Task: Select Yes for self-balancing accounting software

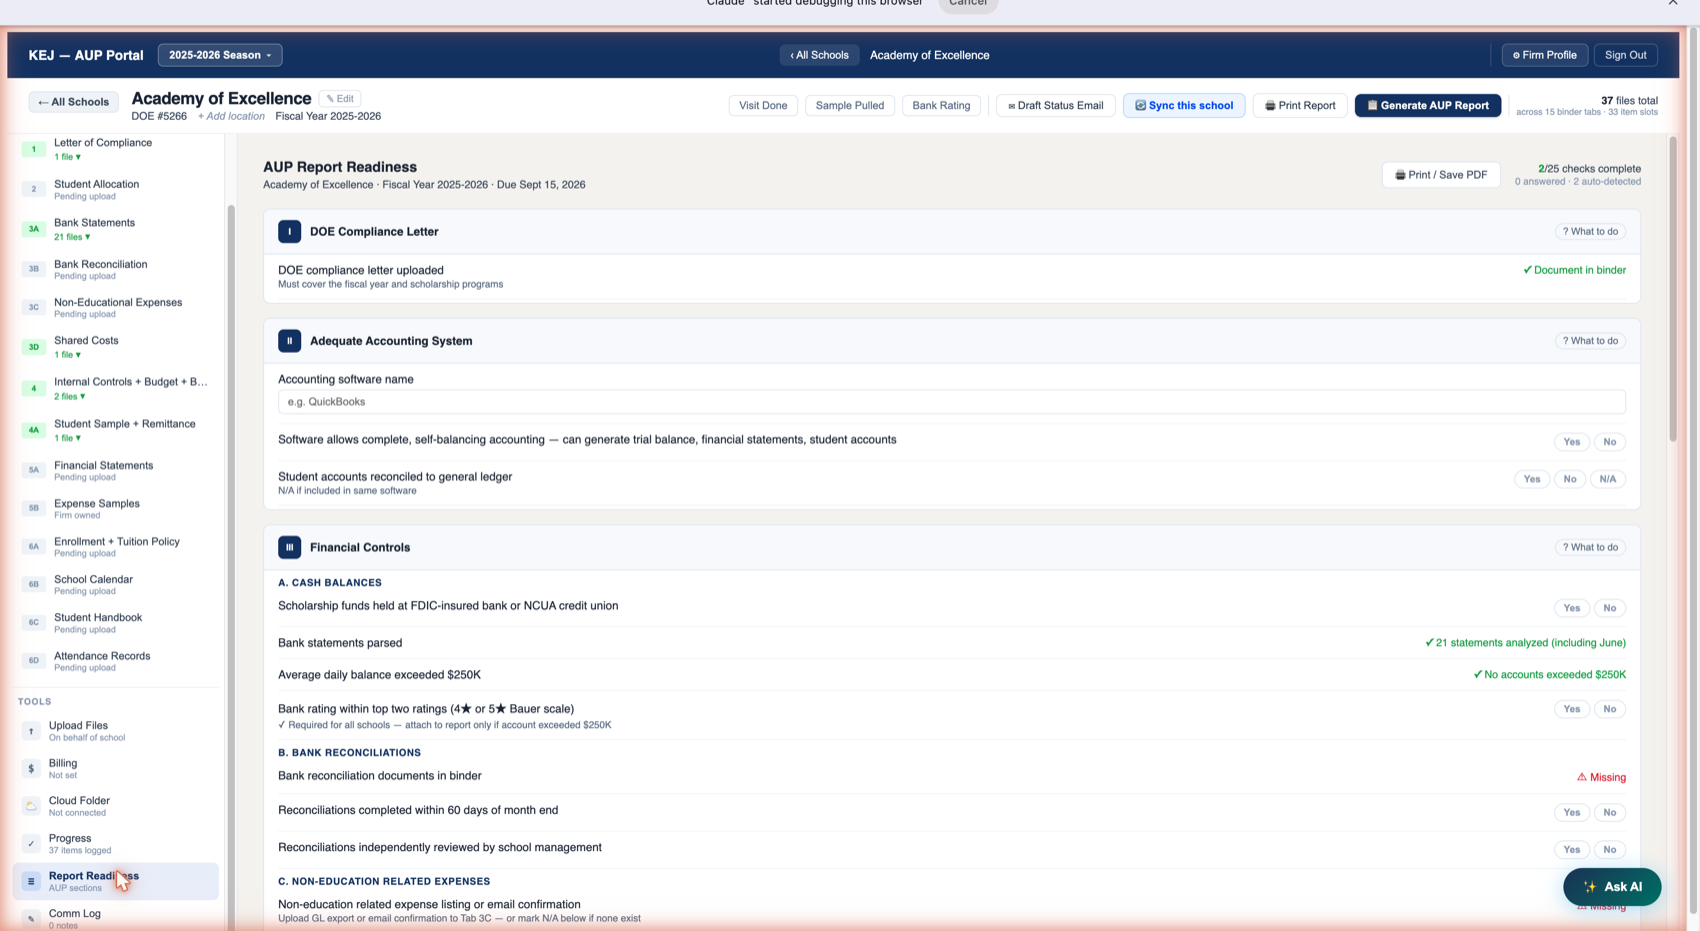Action: click(1571, 442)
